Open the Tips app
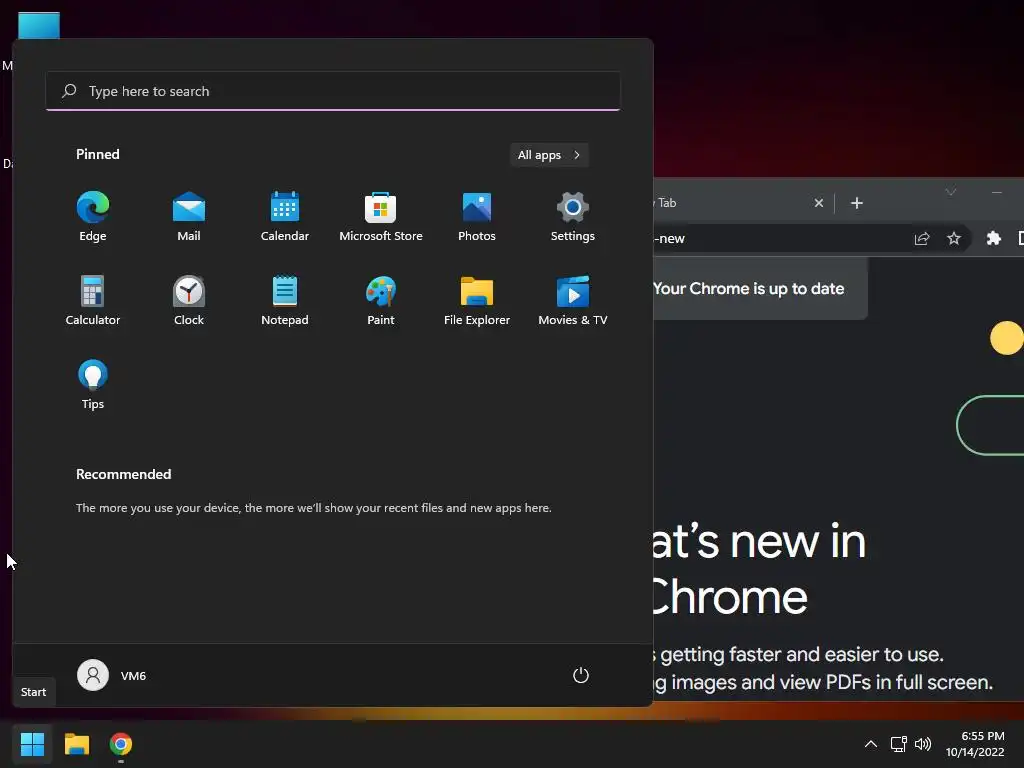This screenshot has width=1024, height=768. [93, 385]
